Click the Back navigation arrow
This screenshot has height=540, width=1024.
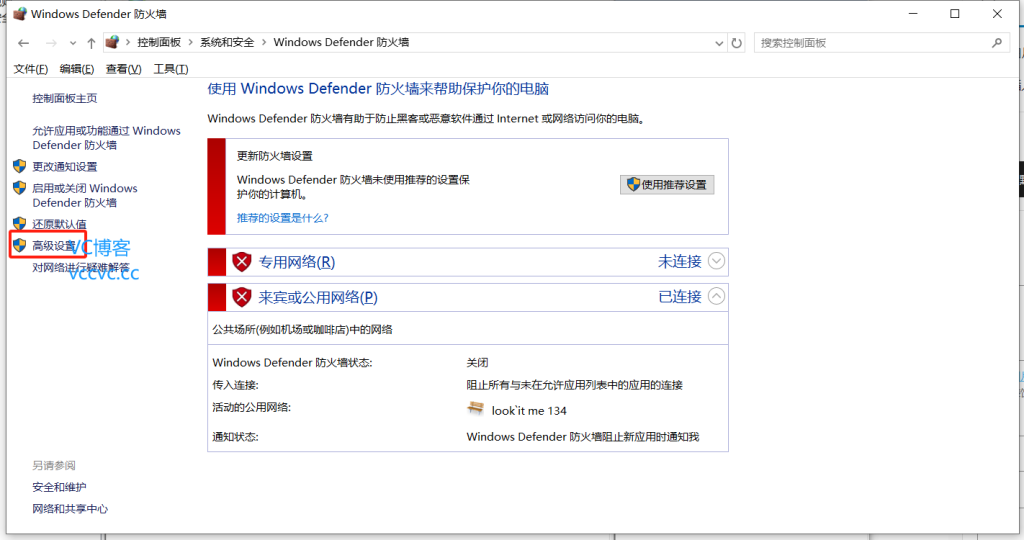(x=24, y=43)
